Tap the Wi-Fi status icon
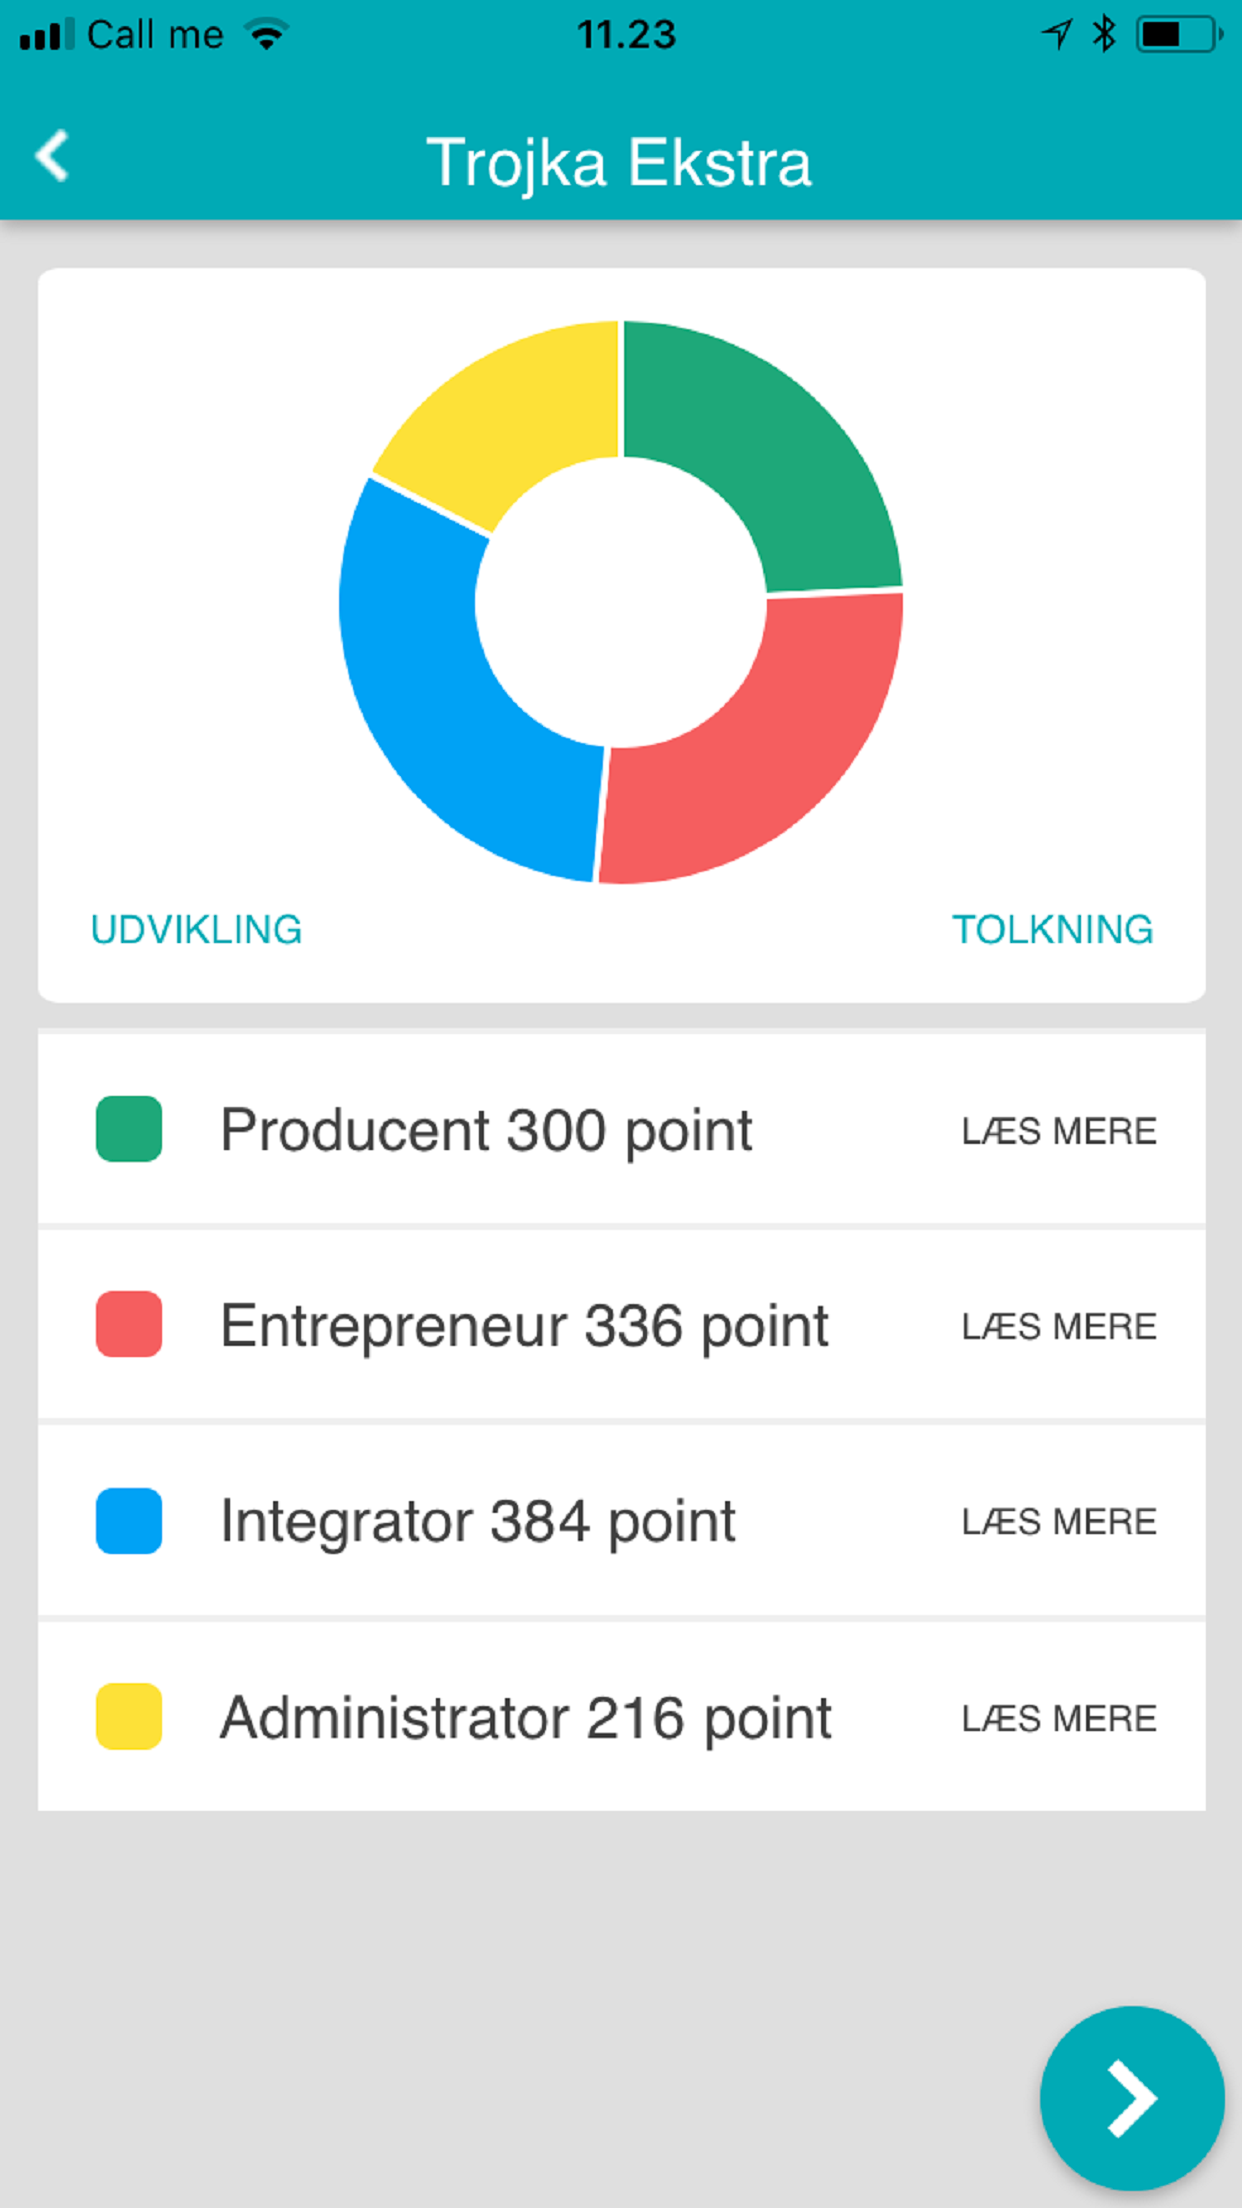This screenshot has height=2208, width=1242. 267,35
